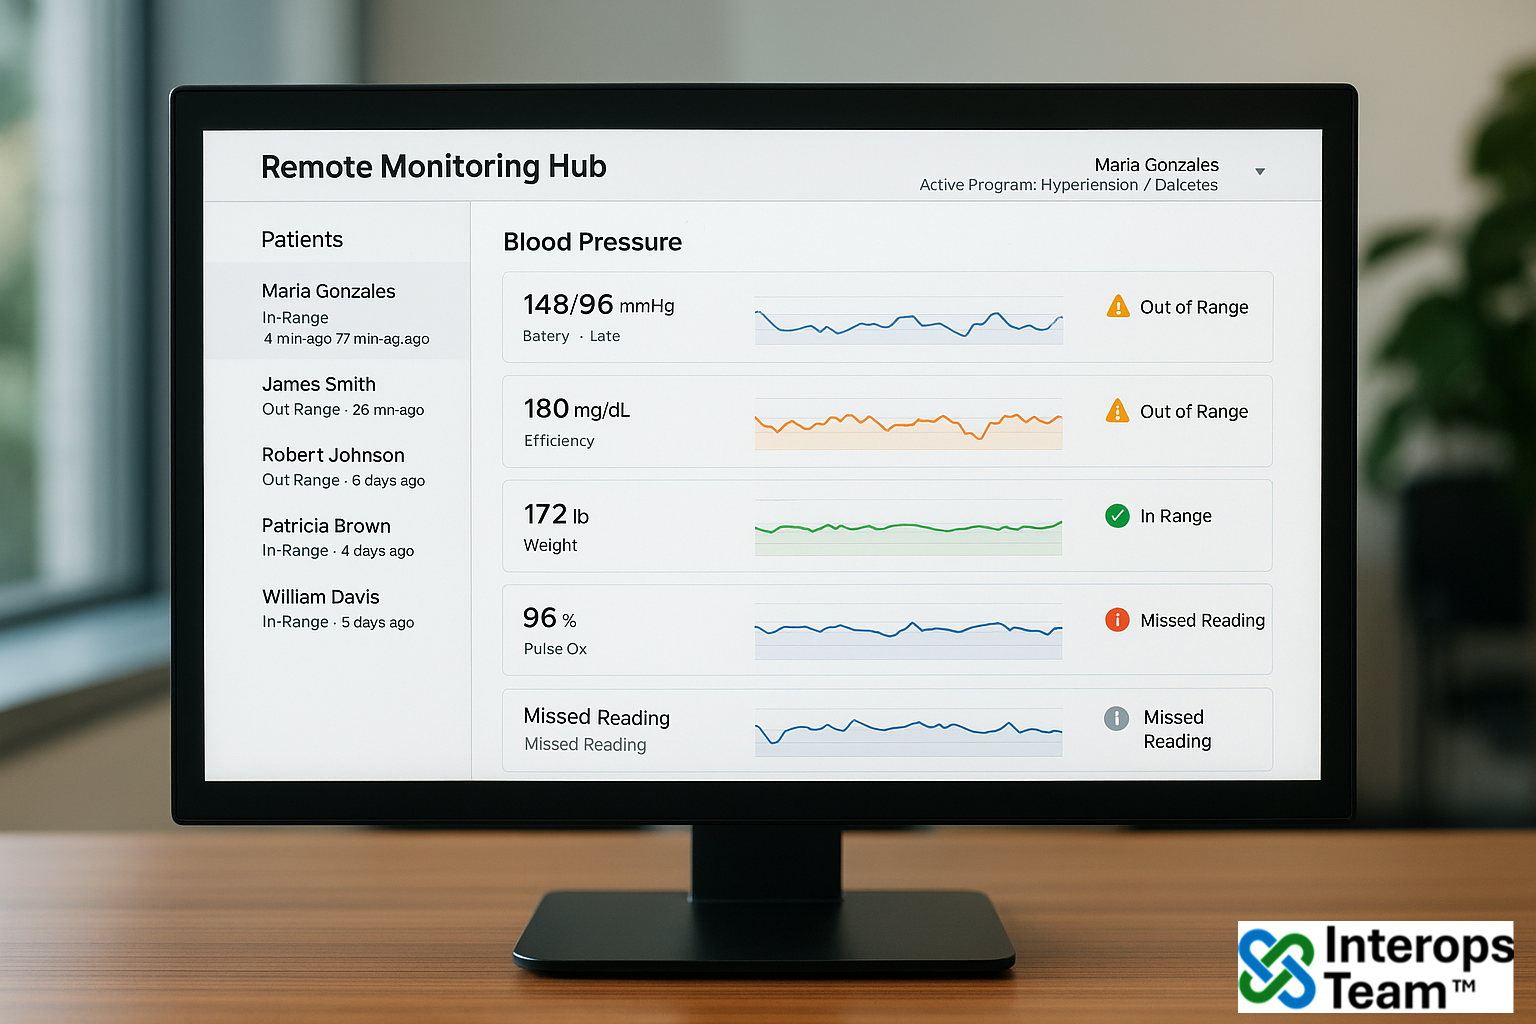Screen dimensions: 1536x1024
Task: Click the red Pulse Ox Missed Reading icon
Action: 1117,620
